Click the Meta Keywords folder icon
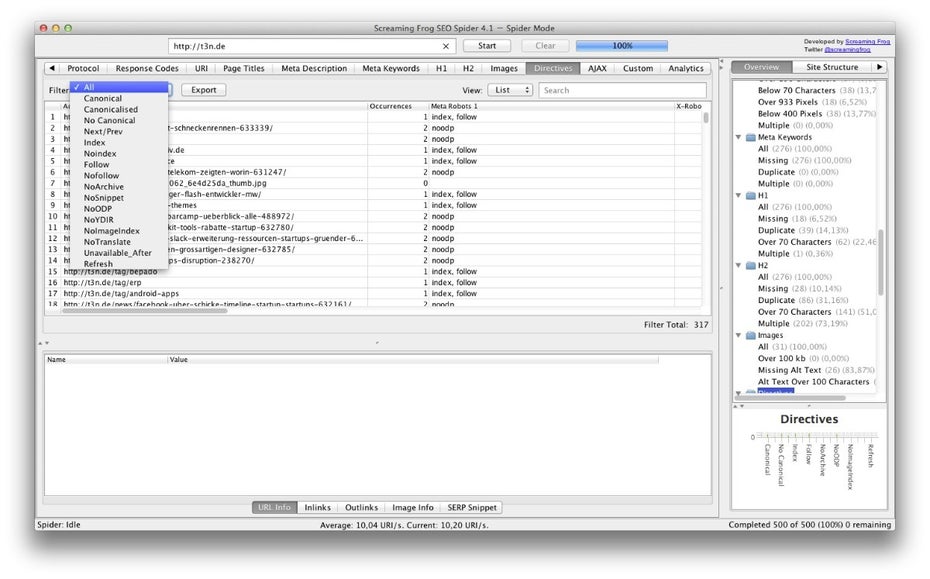The width and height of the screenshot is (930, 579). [x=750, y=137]
